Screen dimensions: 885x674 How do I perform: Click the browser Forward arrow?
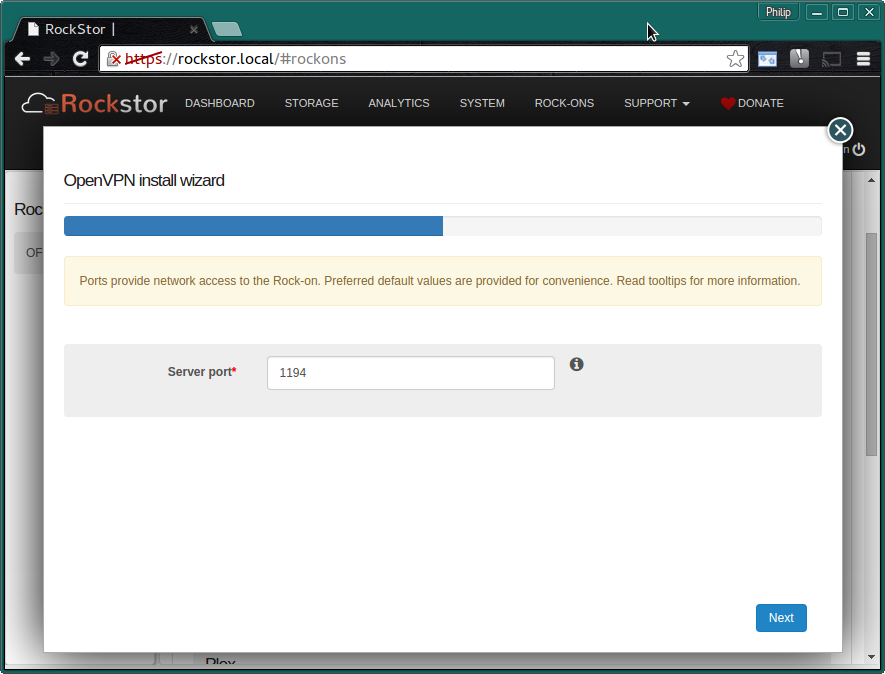pyautogui.click(x=51, y=59)
